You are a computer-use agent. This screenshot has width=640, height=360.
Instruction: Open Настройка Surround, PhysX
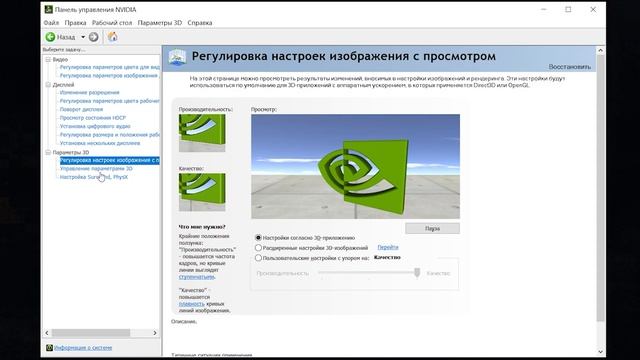94,177
